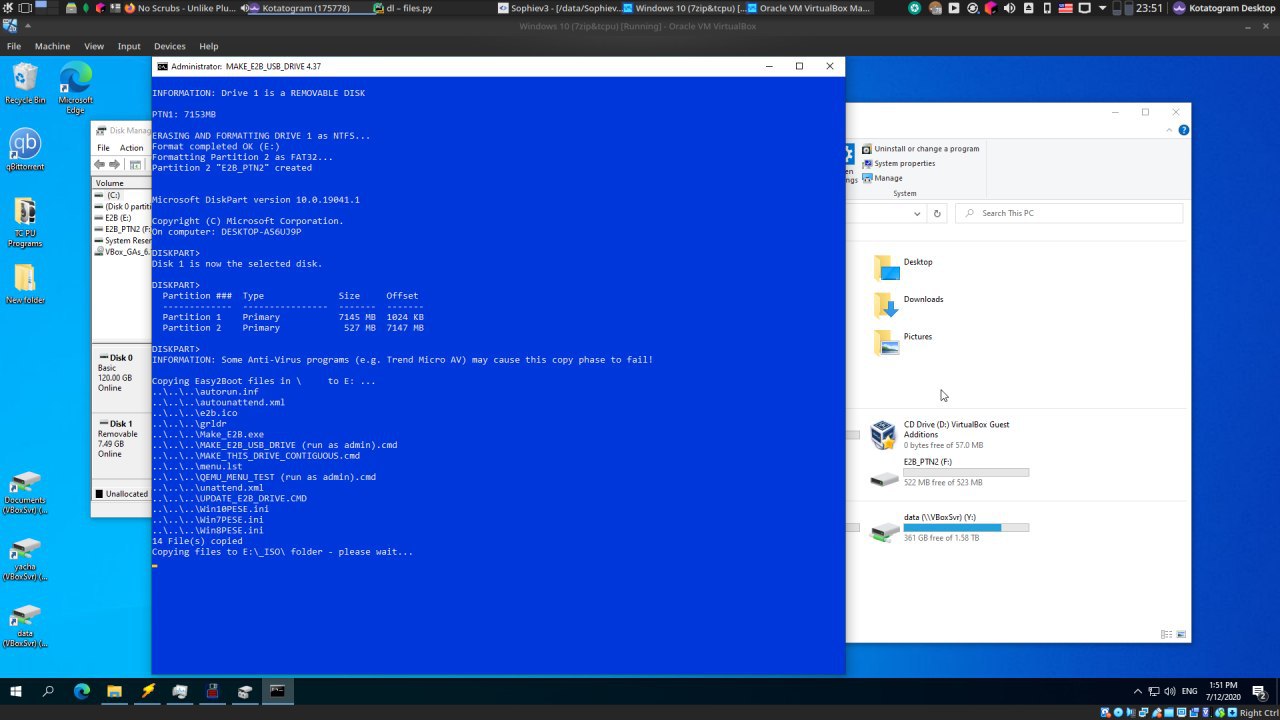Open Disk Management File menu
This screenshot has height=720, width=1280.
(x=103, y=148)
